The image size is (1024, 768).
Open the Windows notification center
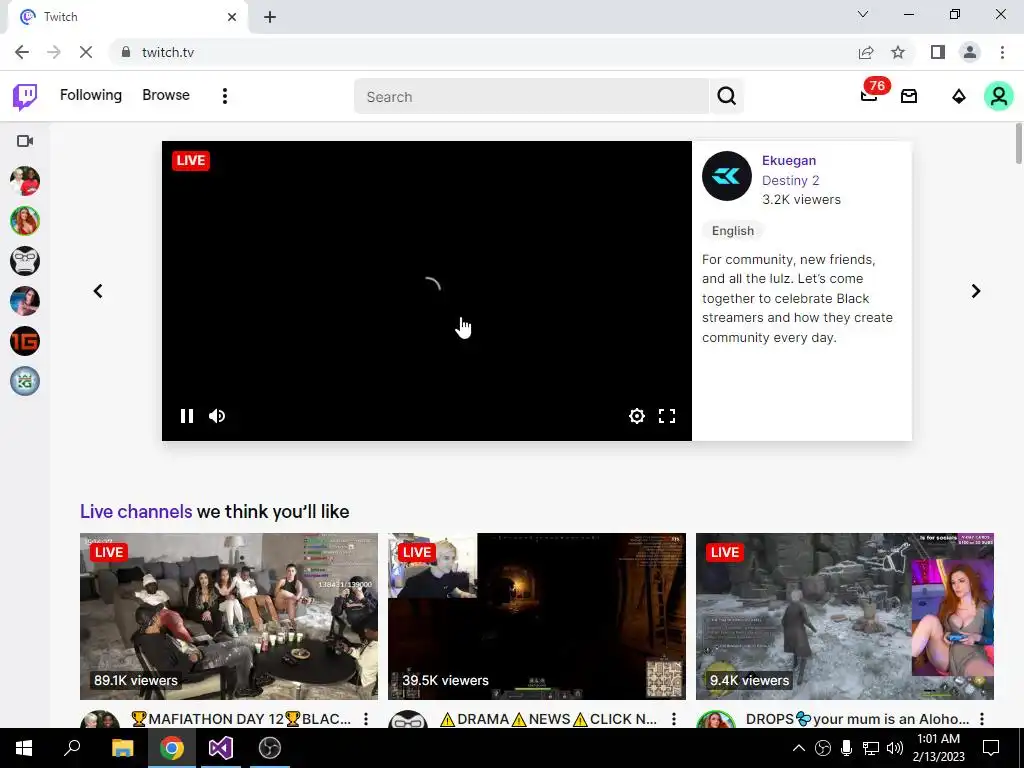pyautogui.click(x=991, y=748)
